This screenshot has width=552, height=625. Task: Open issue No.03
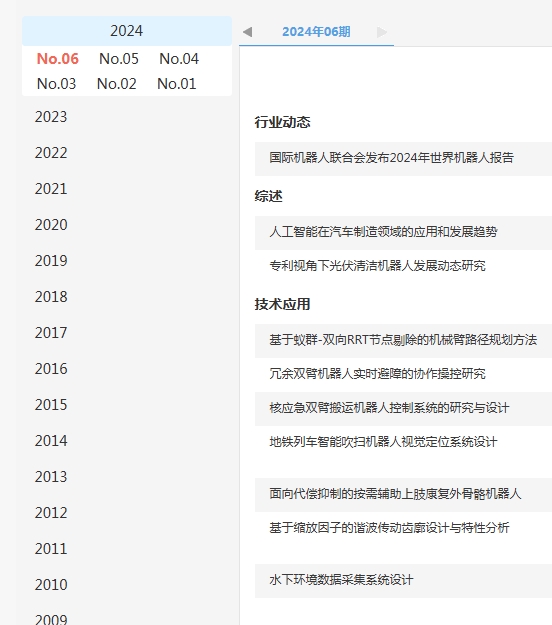click(56, 84)
